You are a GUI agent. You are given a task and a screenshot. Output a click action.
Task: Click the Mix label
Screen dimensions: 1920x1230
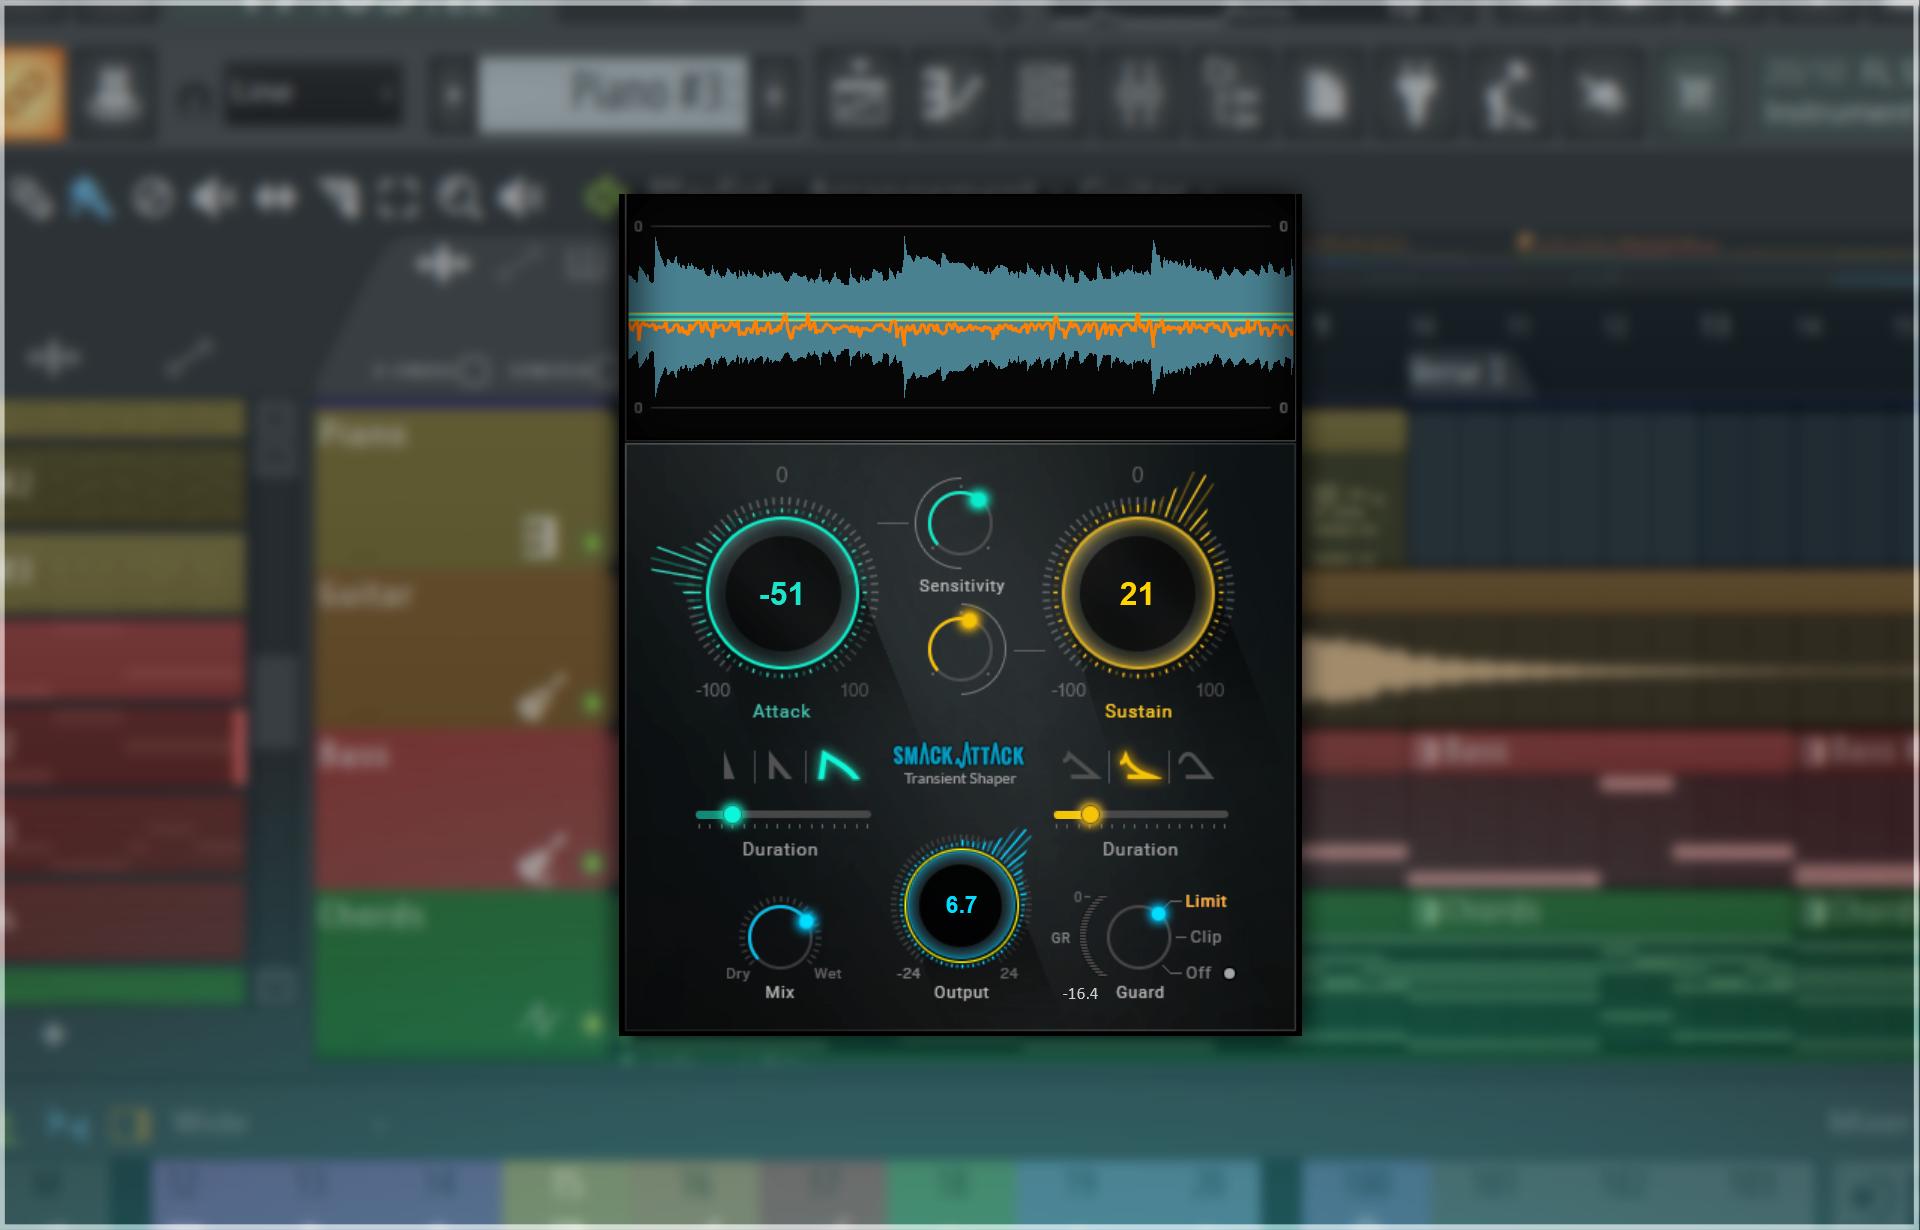[780, 992]
